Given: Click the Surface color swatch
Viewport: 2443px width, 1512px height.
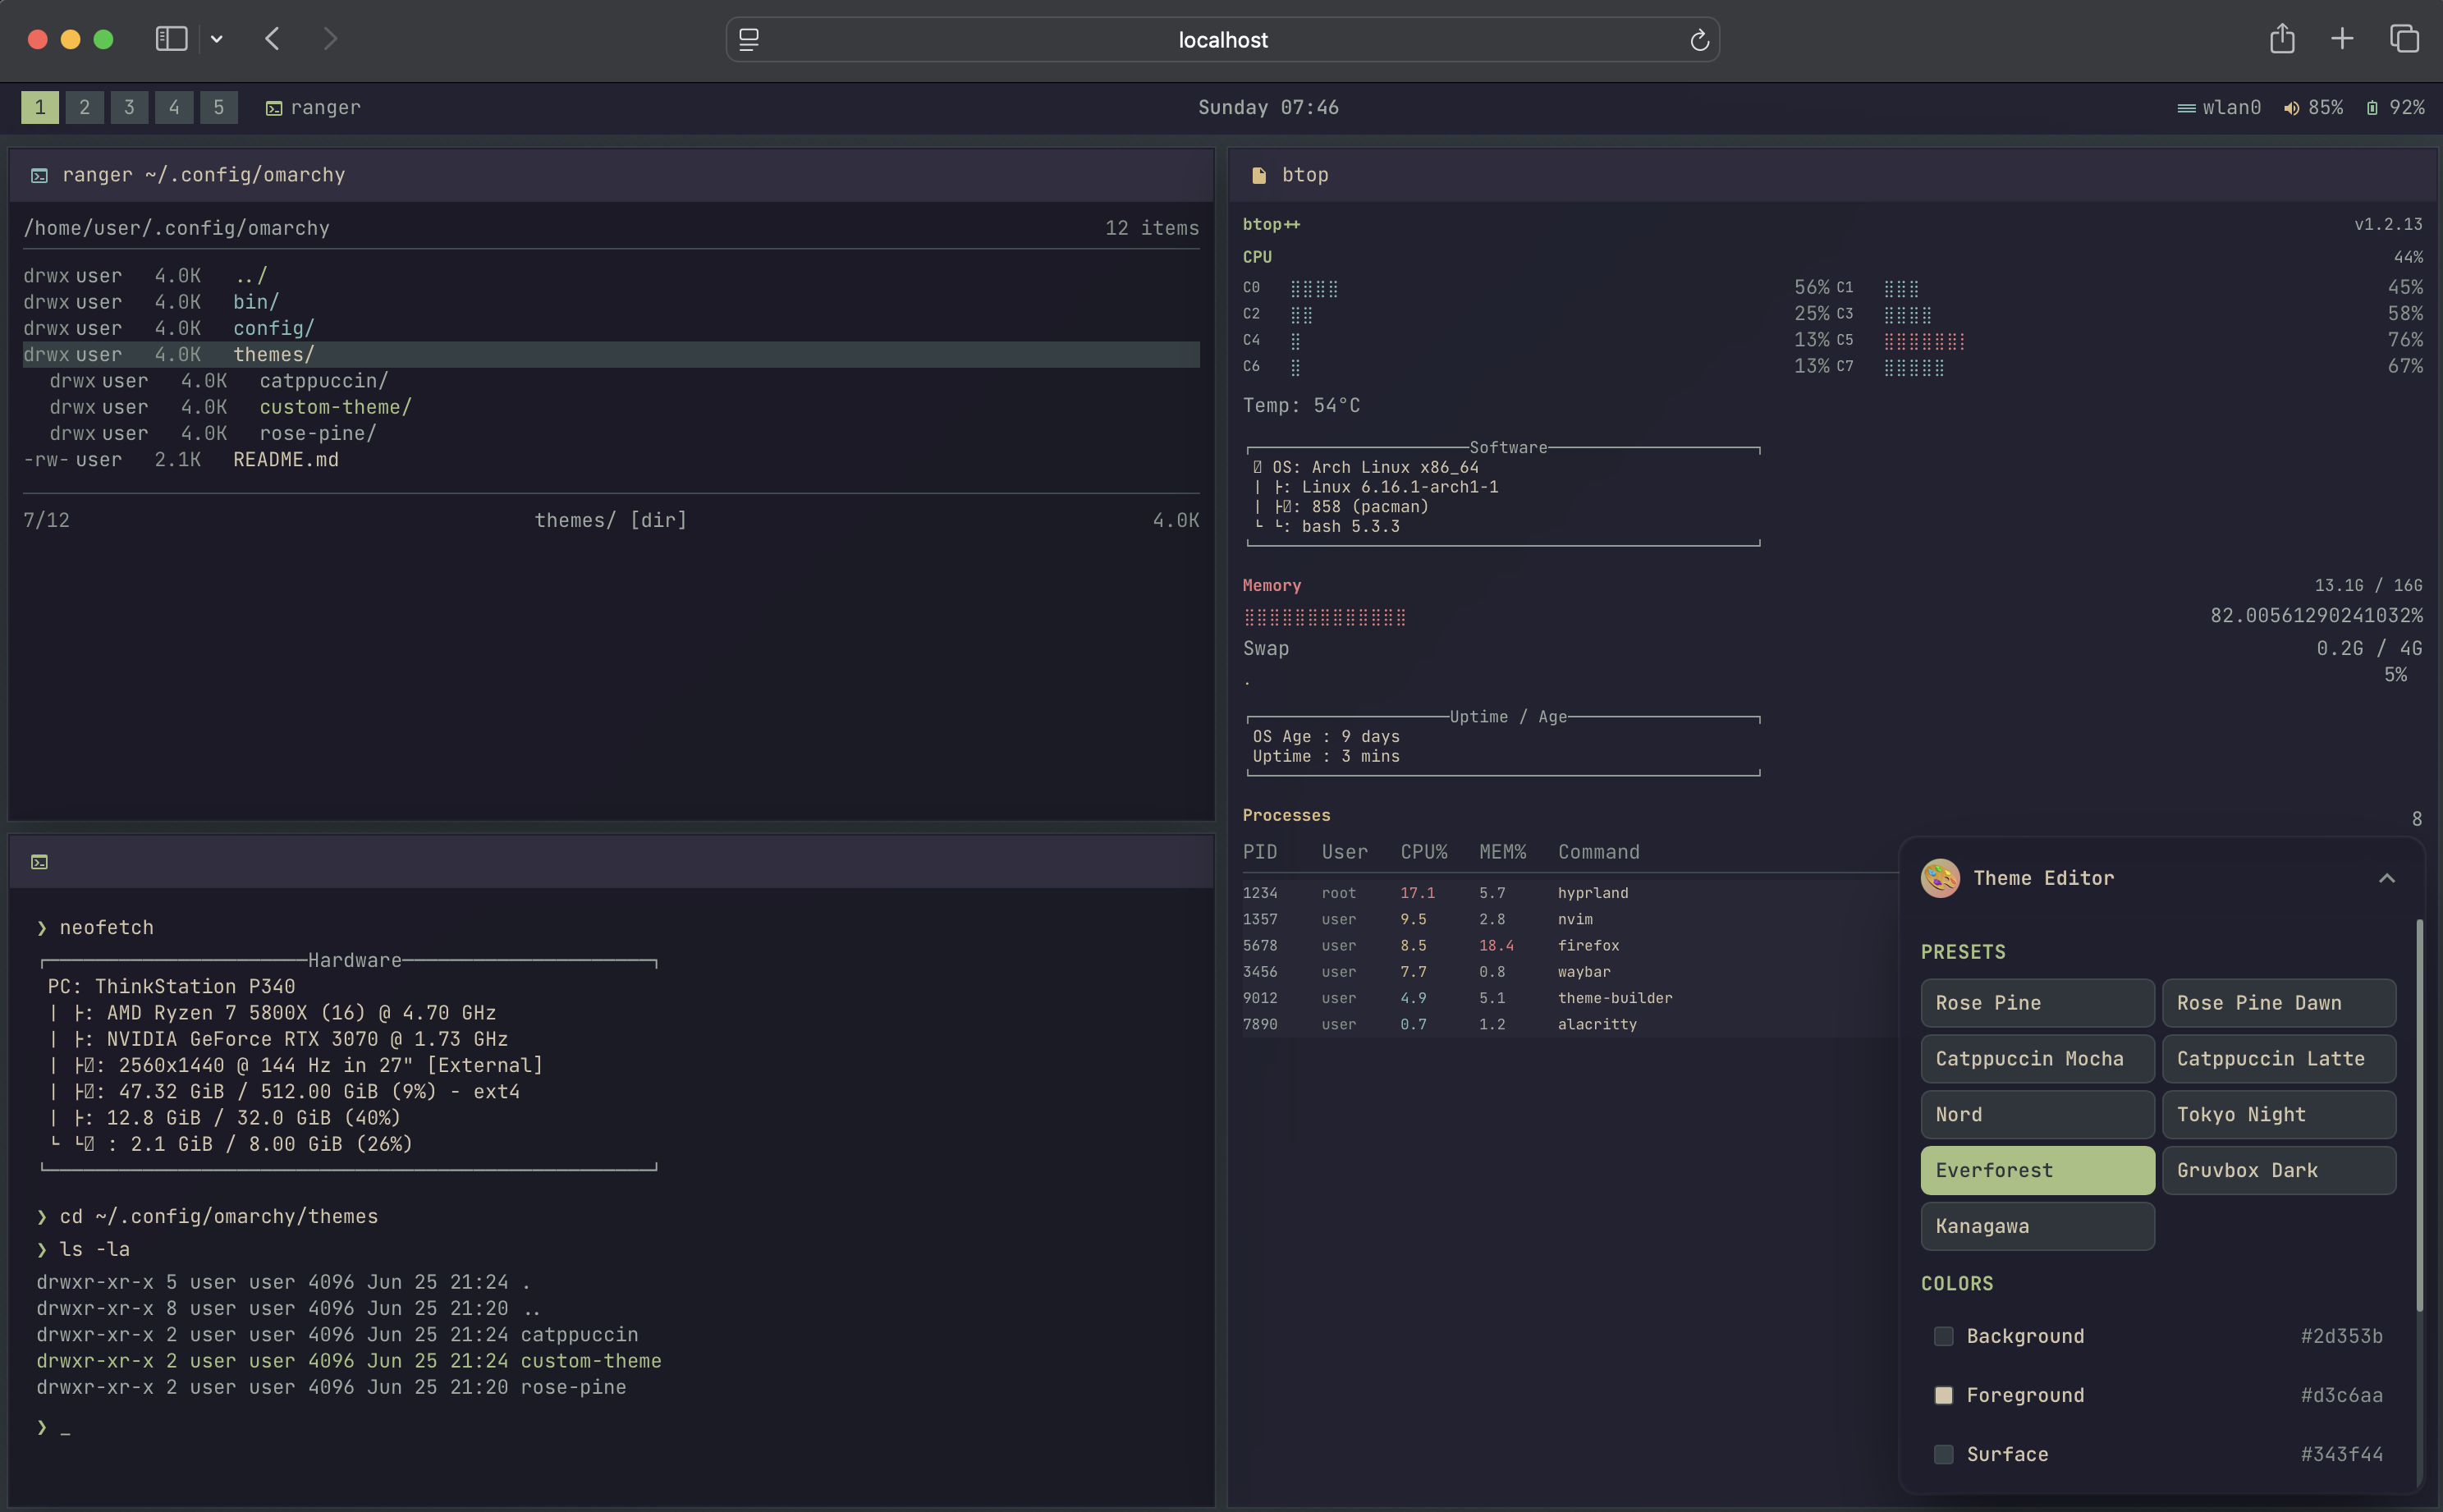Looking at the screenshot, I should coord(1943,1454).
